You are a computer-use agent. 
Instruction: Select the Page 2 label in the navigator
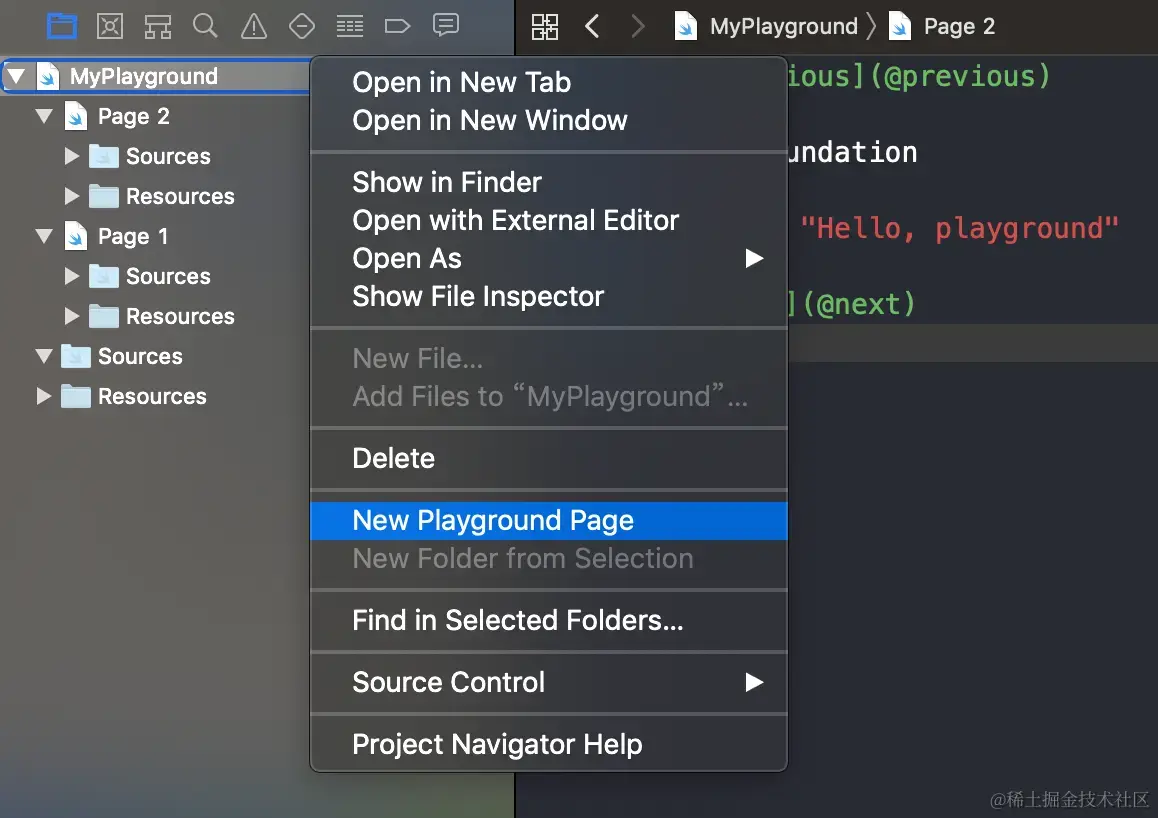point(134,117)
